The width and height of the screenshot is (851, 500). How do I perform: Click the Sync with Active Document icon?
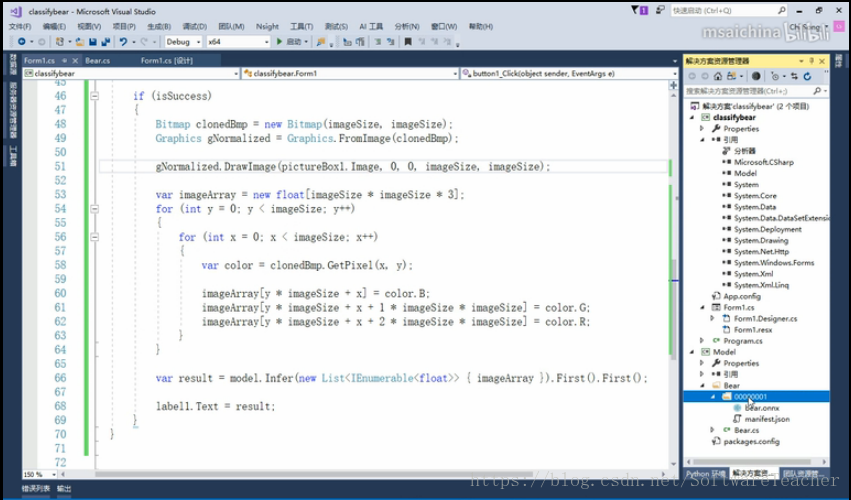point(794,77)
